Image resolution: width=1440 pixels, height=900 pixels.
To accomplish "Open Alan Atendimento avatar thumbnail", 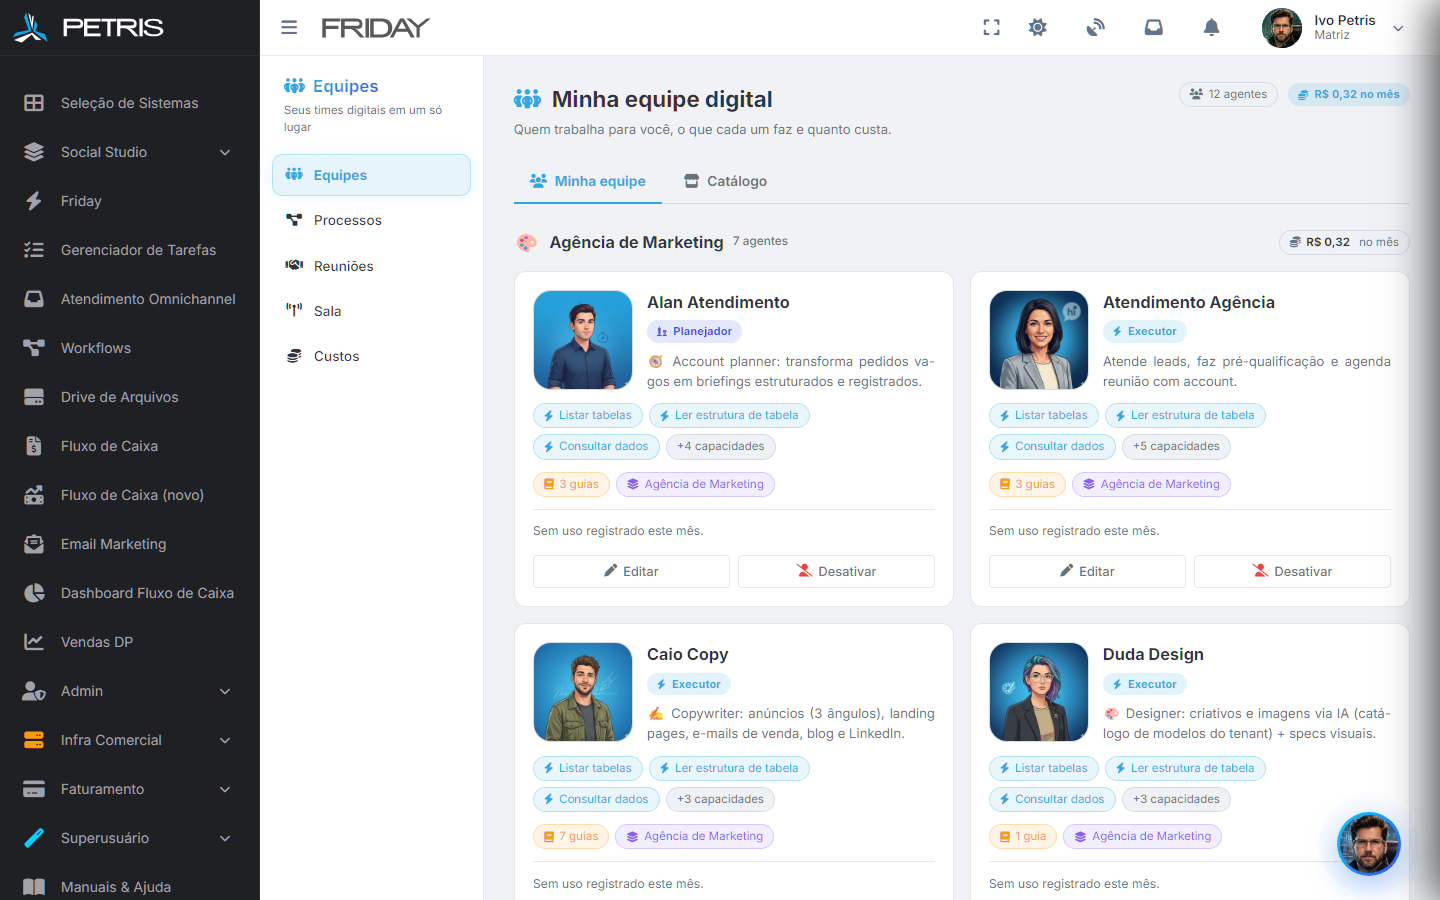I will [583, 340].
